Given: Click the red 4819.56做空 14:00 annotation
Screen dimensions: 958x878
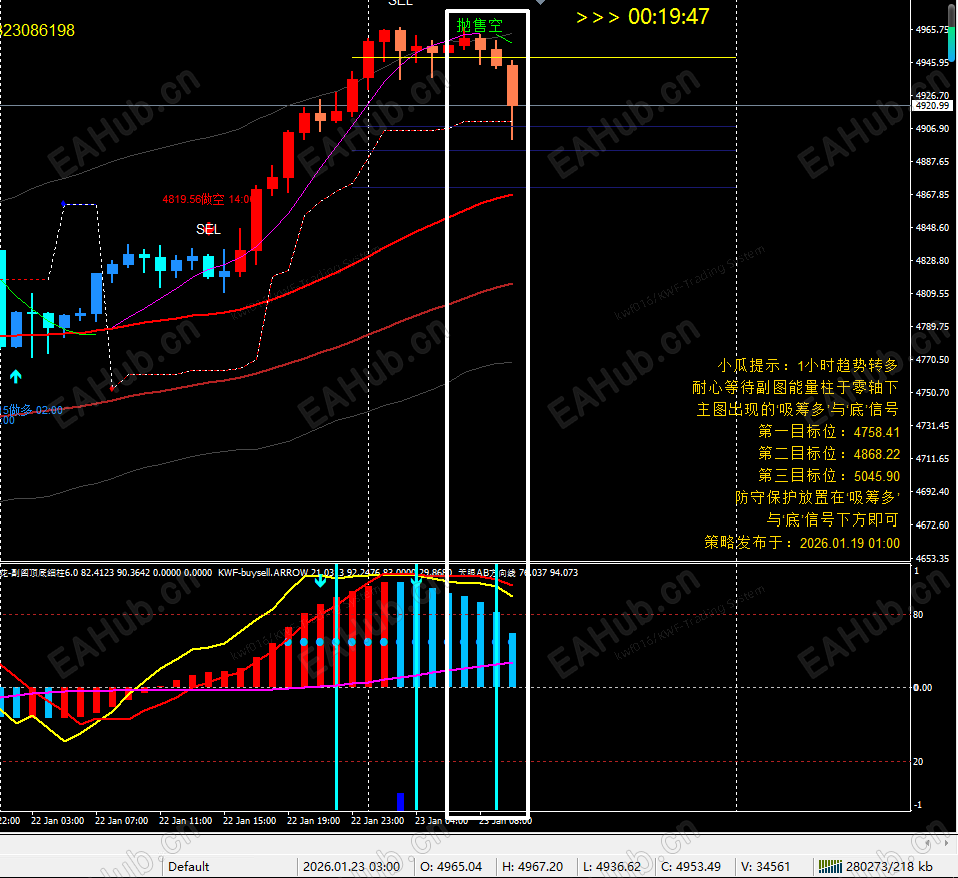Looking at the screenshot, I should tap(207, 199).
